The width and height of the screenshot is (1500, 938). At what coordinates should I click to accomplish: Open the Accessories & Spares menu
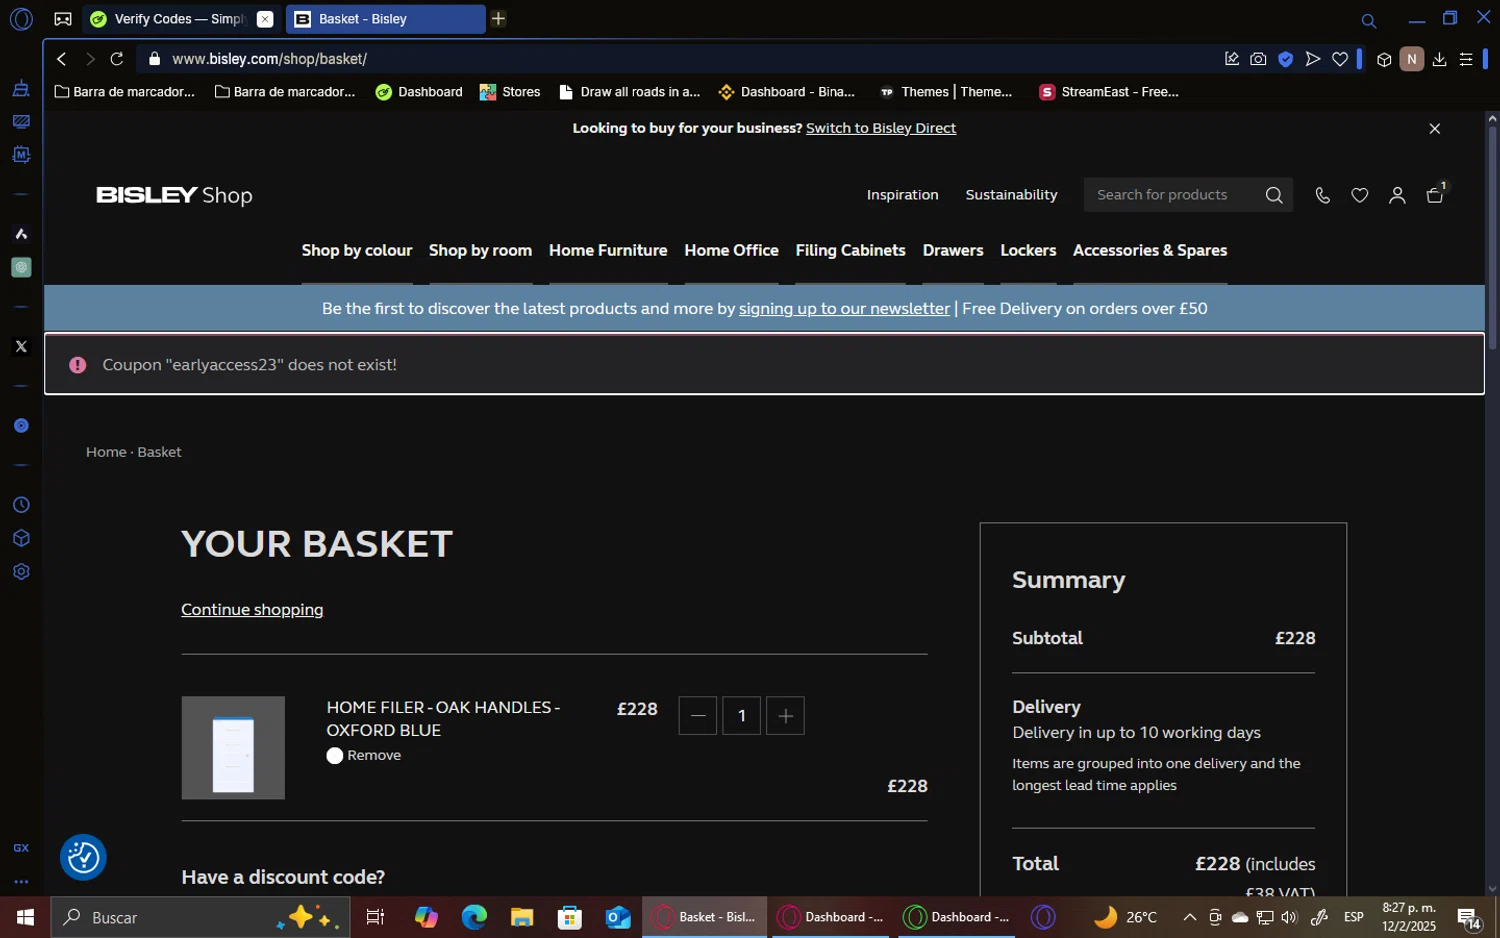[x=1150, y=251]
